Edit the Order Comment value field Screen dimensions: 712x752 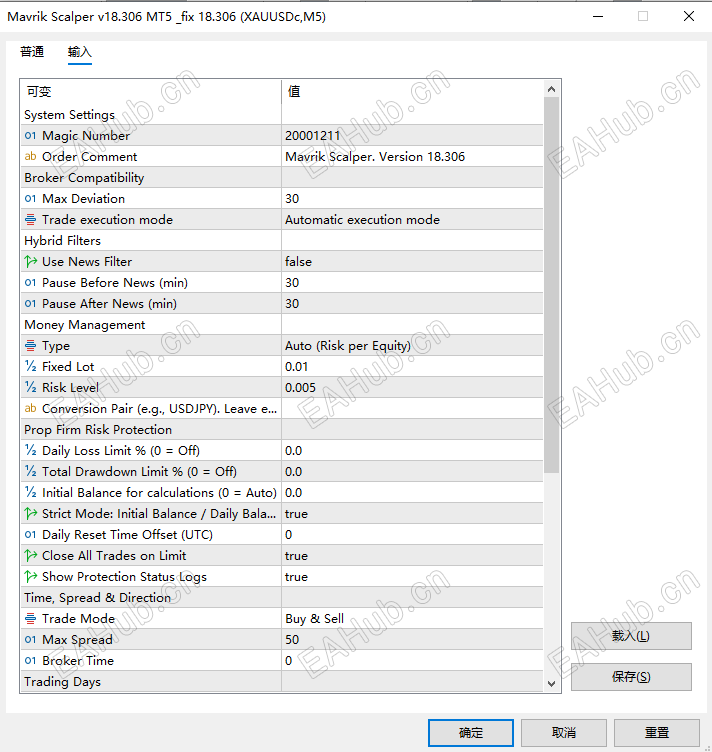(412, 156)
